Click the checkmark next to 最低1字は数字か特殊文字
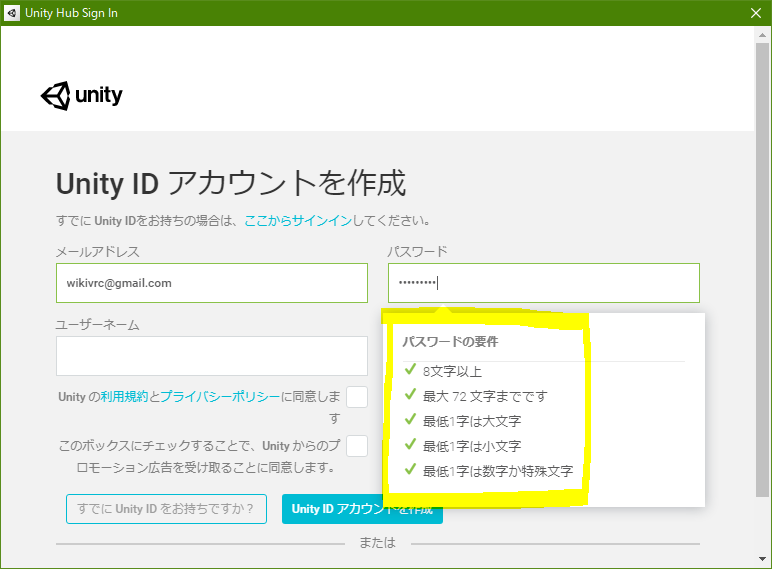The height and width of the screenshot is (569, 772). (x=410, y=470)
